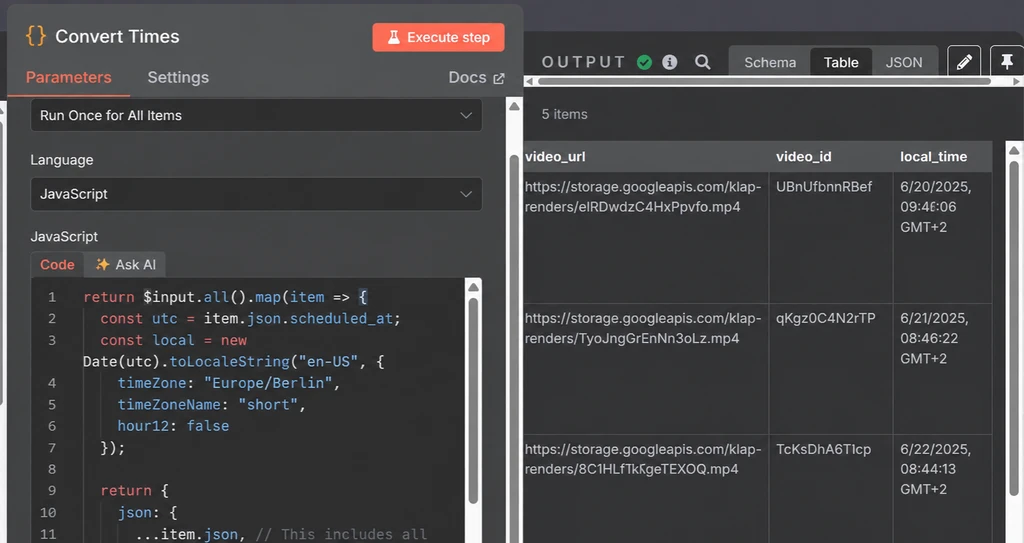
Task: Click the left arrow of the horizontal scrollbar
Action: pyautogui.click(x=529, y=82)
